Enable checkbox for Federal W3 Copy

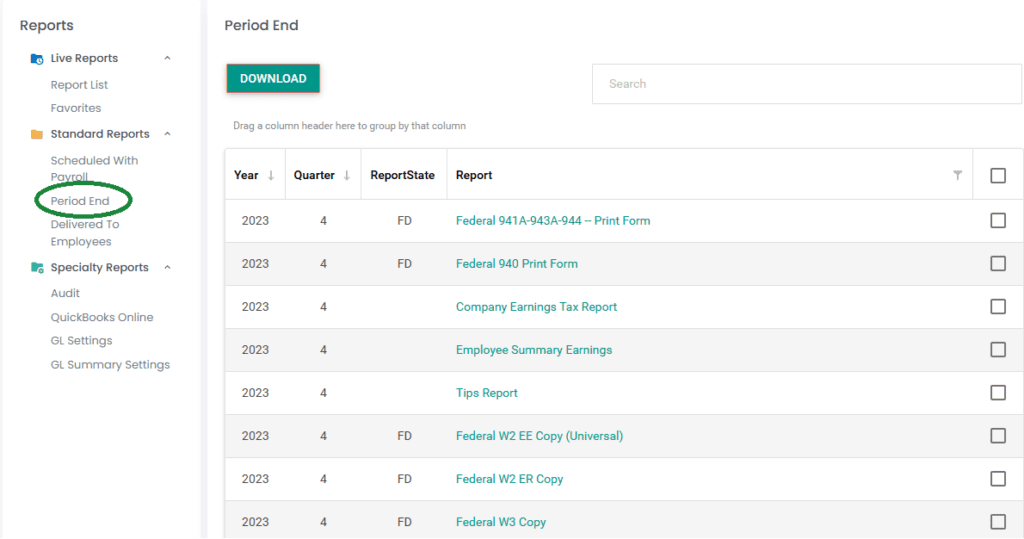click(x=997, y=522)
